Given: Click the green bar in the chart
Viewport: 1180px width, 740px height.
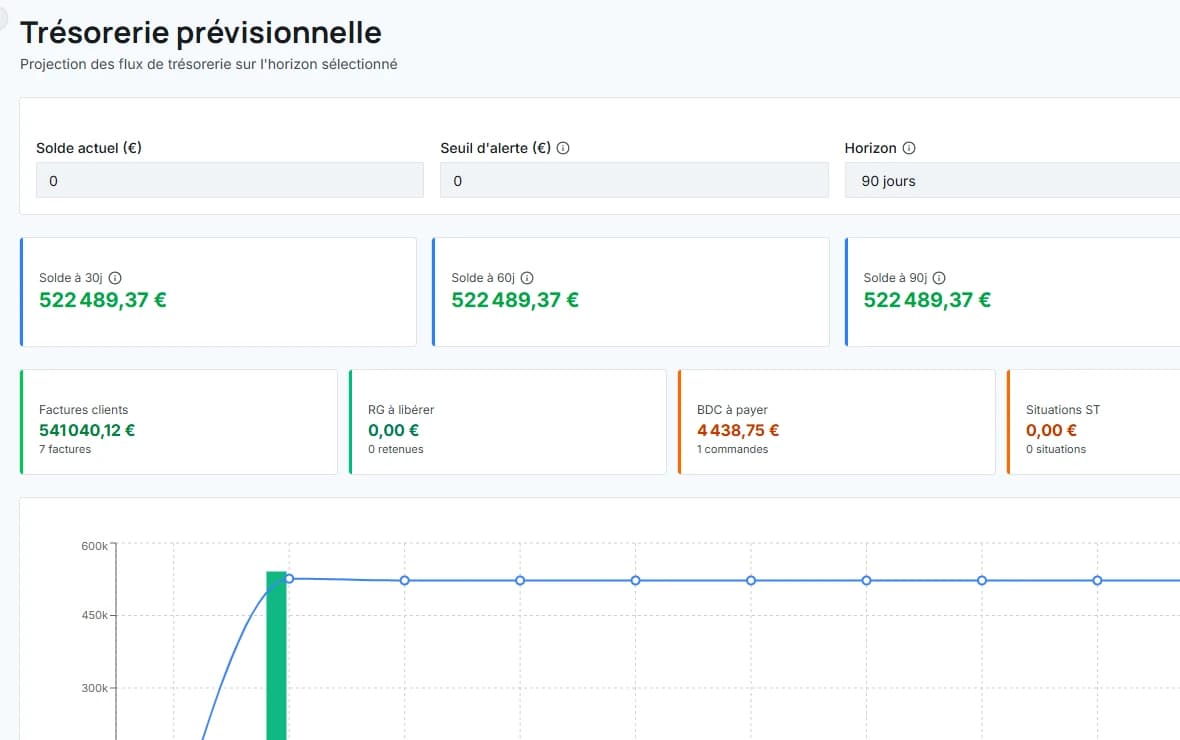Looking at the screenshot, I should [276, 656].
